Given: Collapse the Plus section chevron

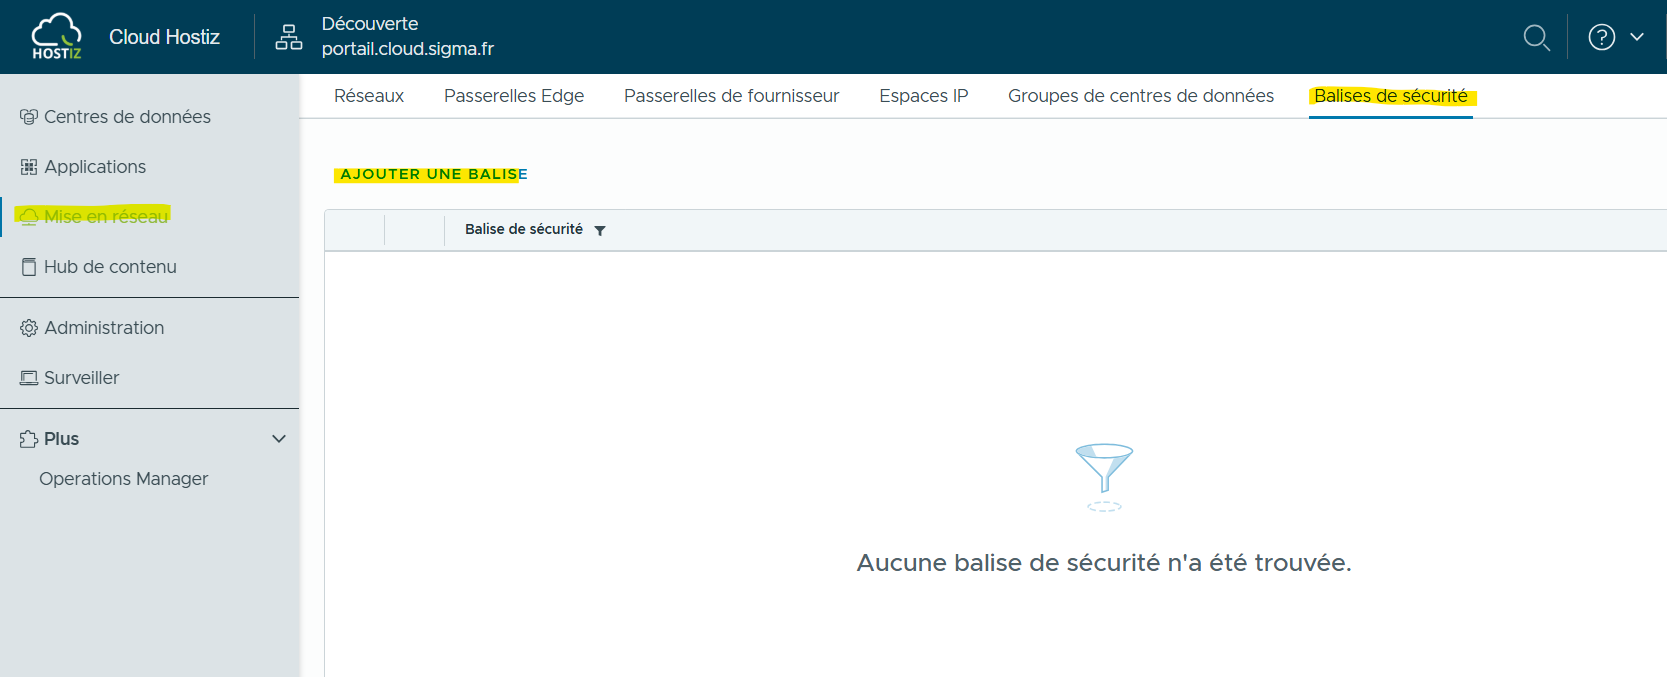Looking at the screenshot, I should coord(279,439).
